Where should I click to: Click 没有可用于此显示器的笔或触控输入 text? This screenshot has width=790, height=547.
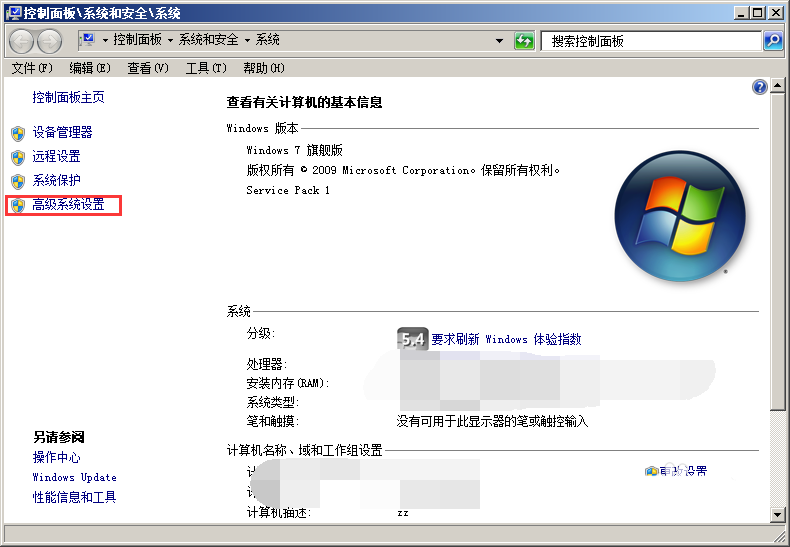[492, 422]
